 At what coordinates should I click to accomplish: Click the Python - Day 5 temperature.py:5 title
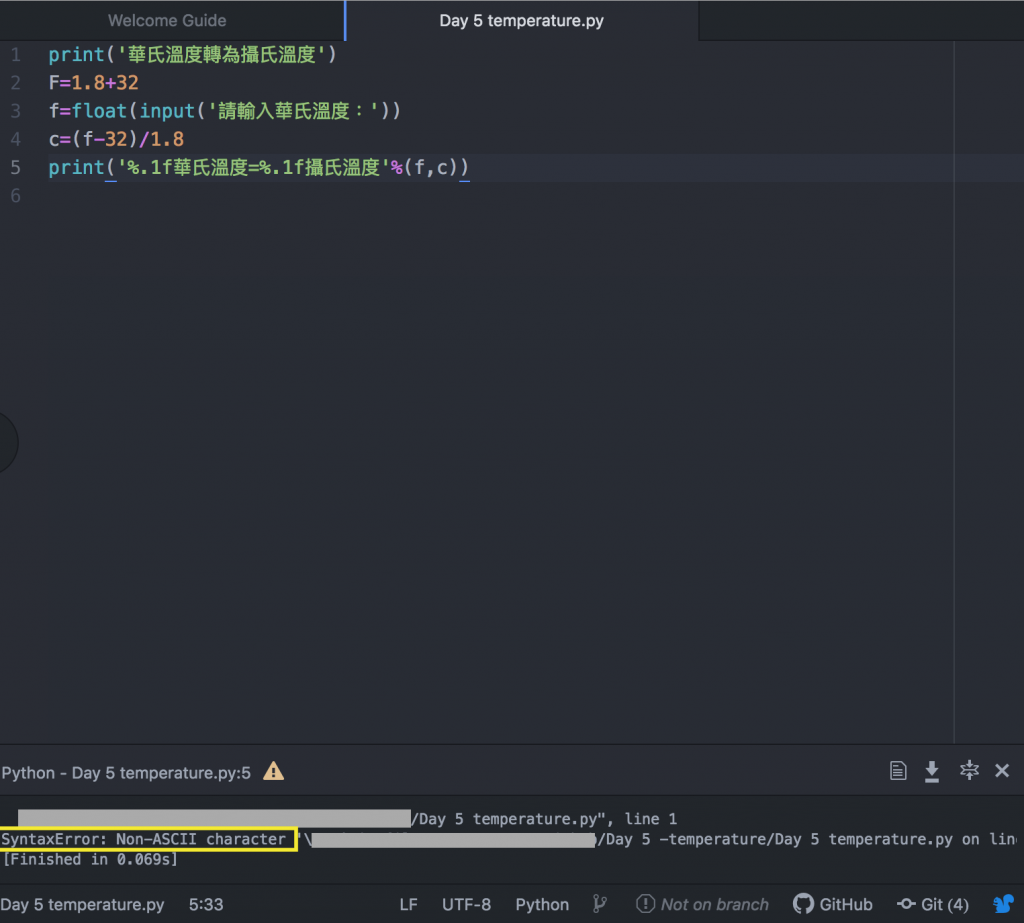pyautogui.click(x=126, y=773)
